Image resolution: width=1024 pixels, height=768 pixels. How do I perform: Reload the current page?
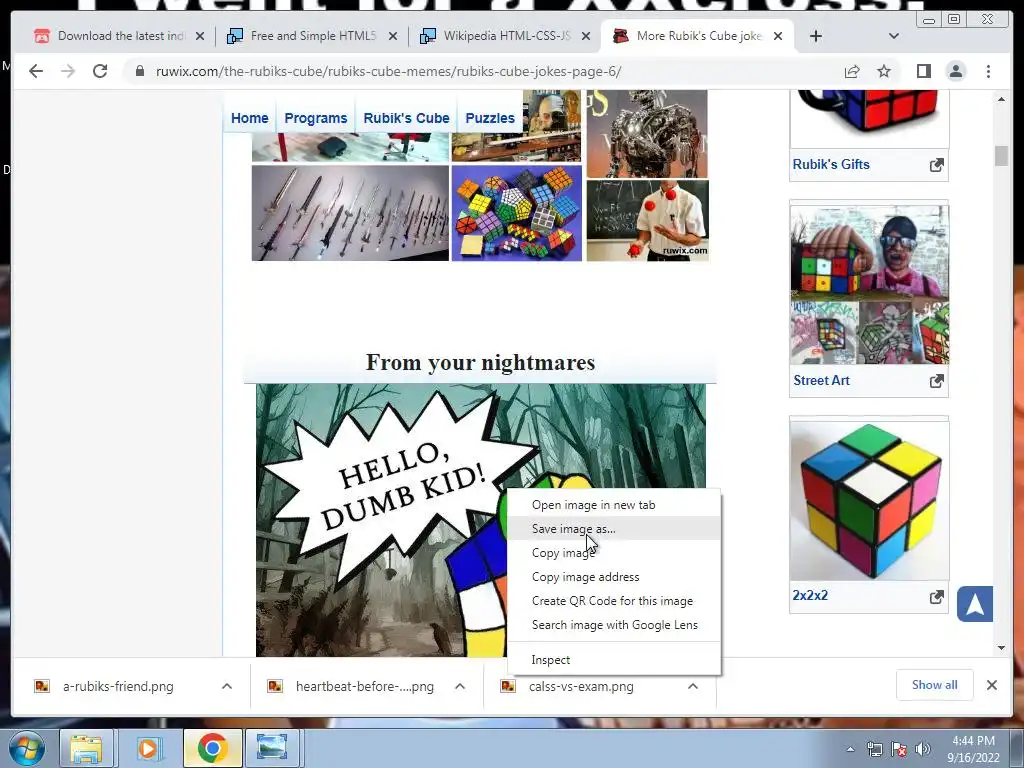100,71
